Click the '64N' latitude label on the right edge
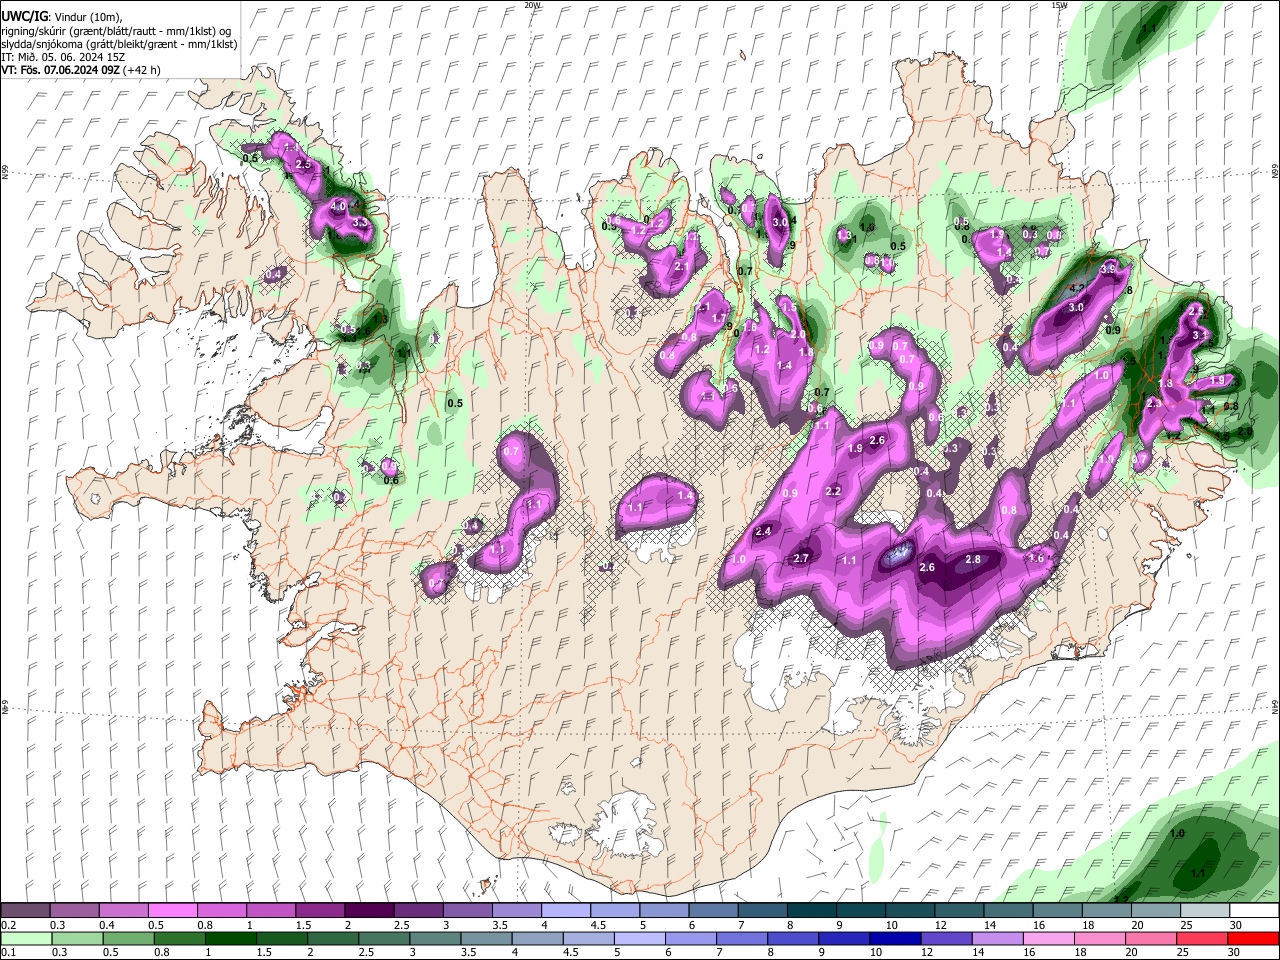This screenshot has height=960, width=1280. [x=1275, y=706]
